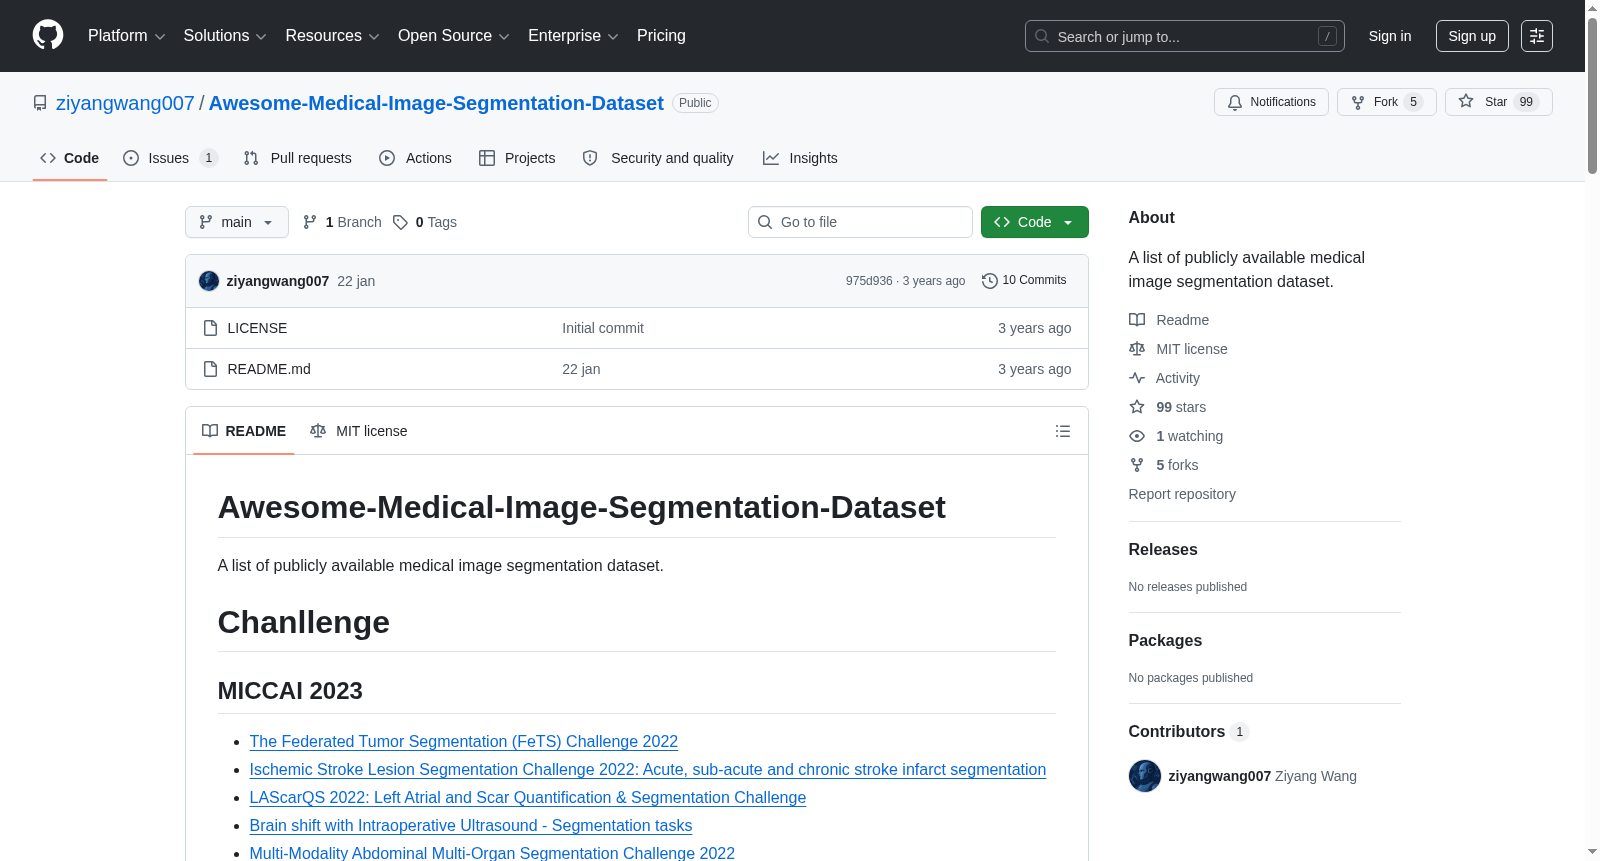Image resolution: width=1600 pixels, height=861 pixels.
Task: Focus the Go to file field
Action: click(860, 222)
